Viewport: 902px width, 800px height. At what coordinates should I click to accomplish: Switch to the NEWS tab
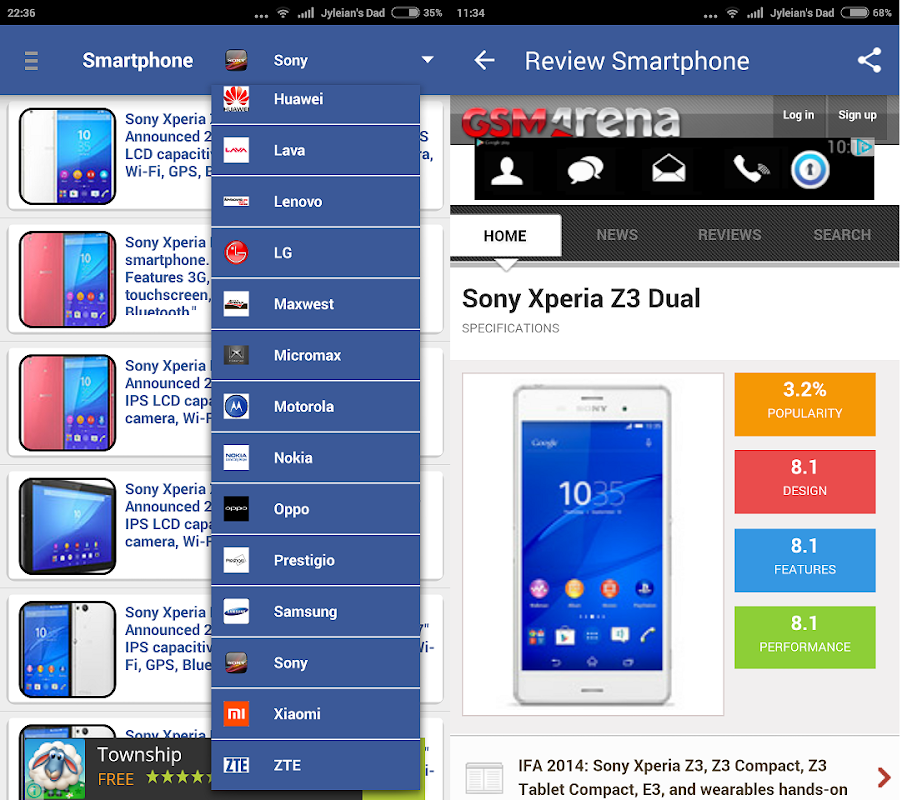[617, 235]
